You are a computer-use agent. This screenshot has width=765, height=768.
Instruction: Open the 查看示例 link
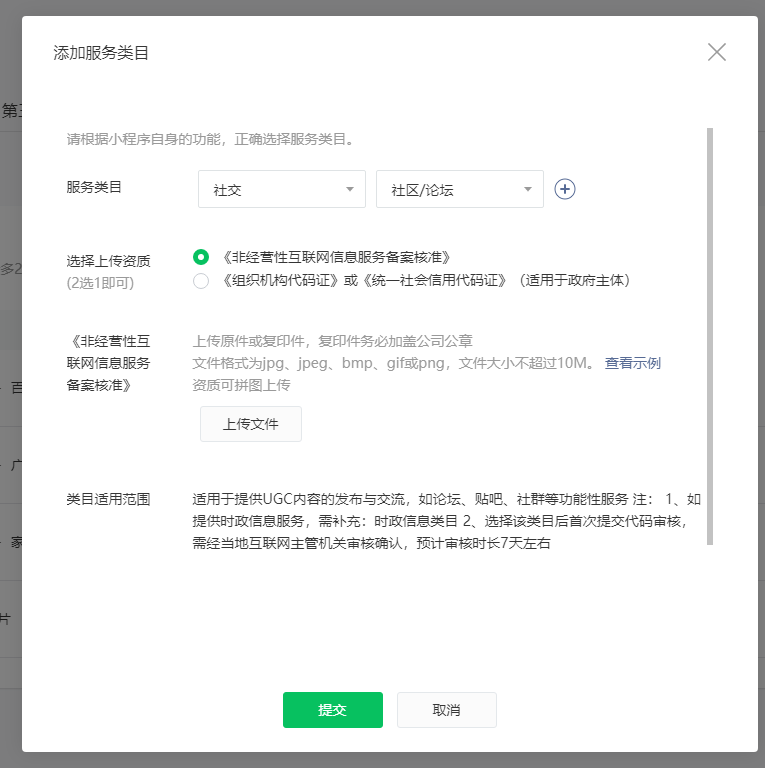(x=632, y=363)
